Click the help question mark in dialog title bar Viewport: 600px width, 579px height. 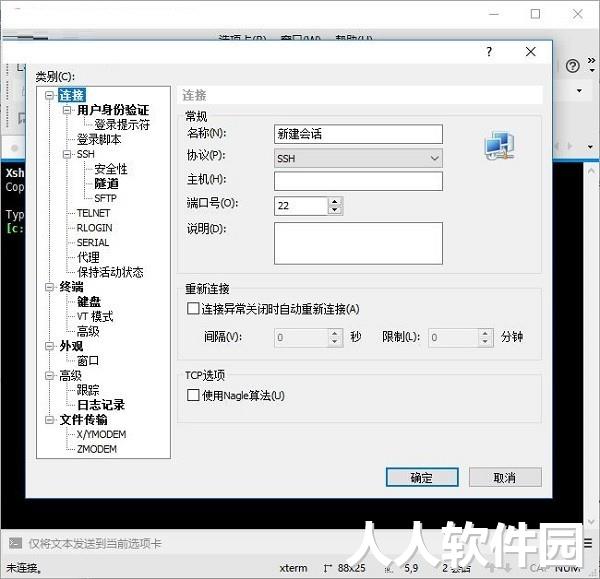click(489, 52)
